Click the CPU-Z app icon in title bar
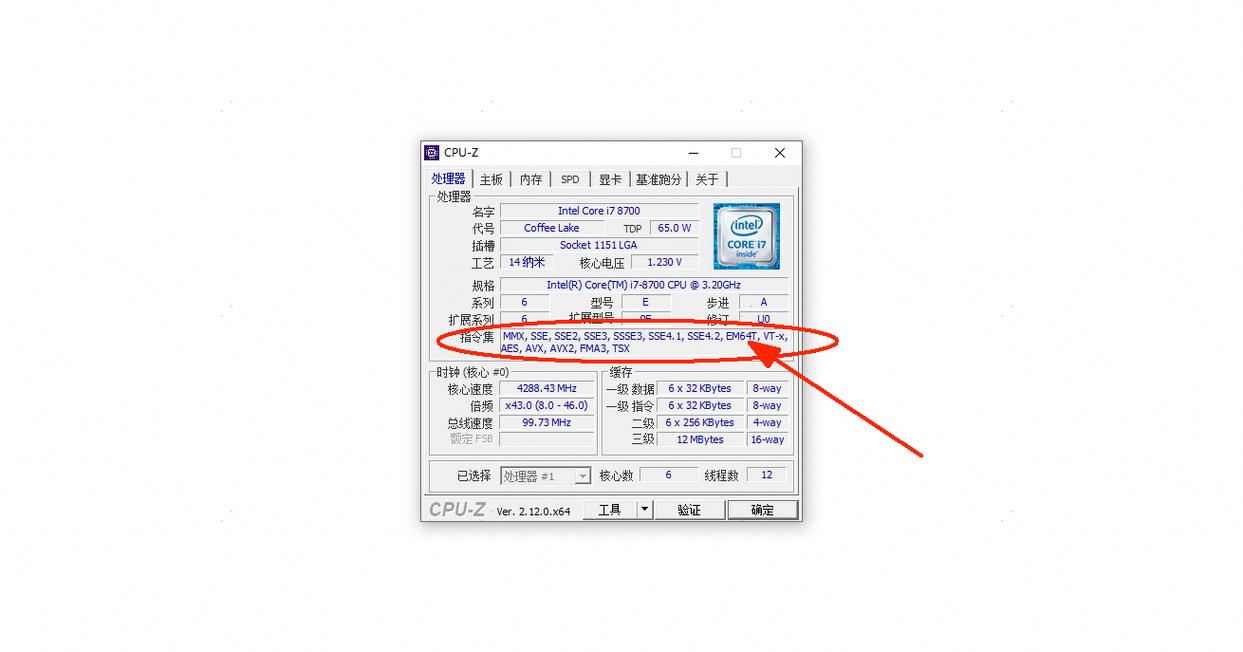The height and width of the screenshot is (652, 1243). click(x=432, y=153)
